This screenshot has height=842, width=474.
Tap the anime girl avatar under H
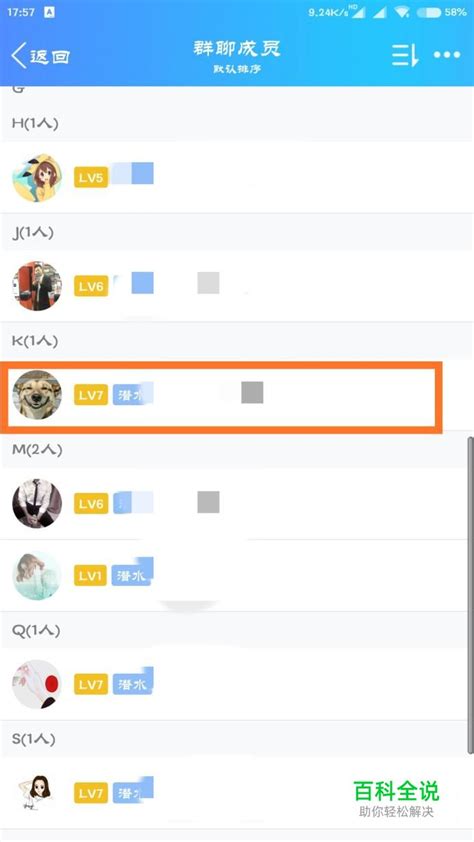[x=37, y=178]
